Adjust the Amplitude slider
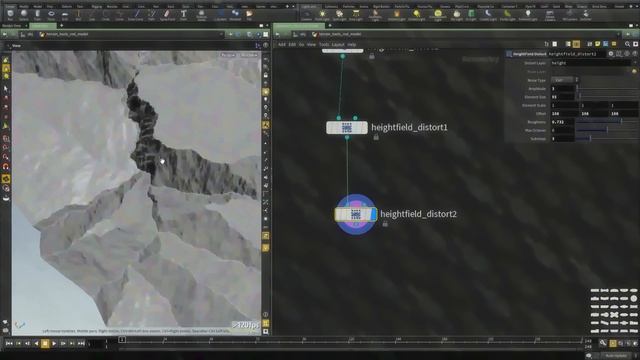Image resolution: width=640 pixels, height=360 pixels. (607, 89)
